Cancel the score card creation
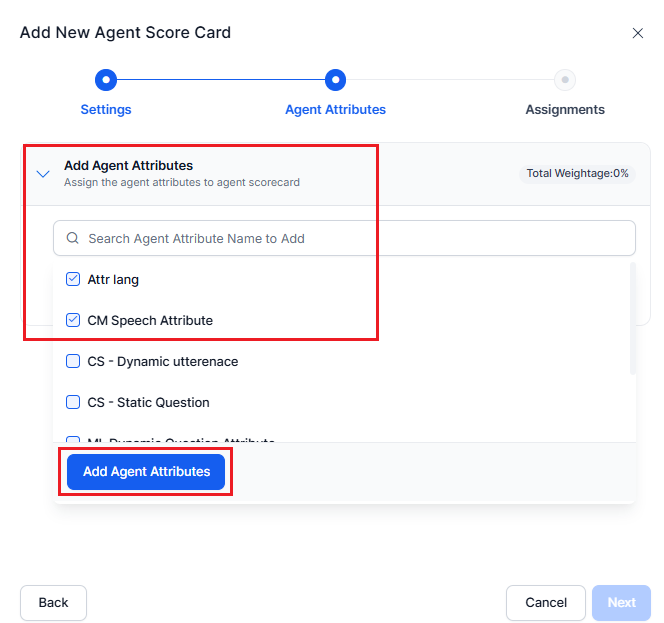 (546, 603)
